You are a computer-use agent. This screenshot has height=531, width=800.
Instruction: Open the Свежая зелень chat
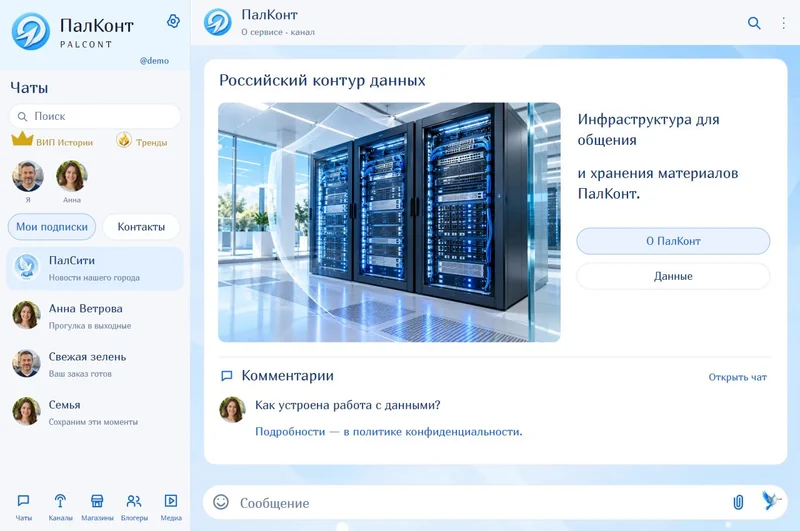(95, 364)
